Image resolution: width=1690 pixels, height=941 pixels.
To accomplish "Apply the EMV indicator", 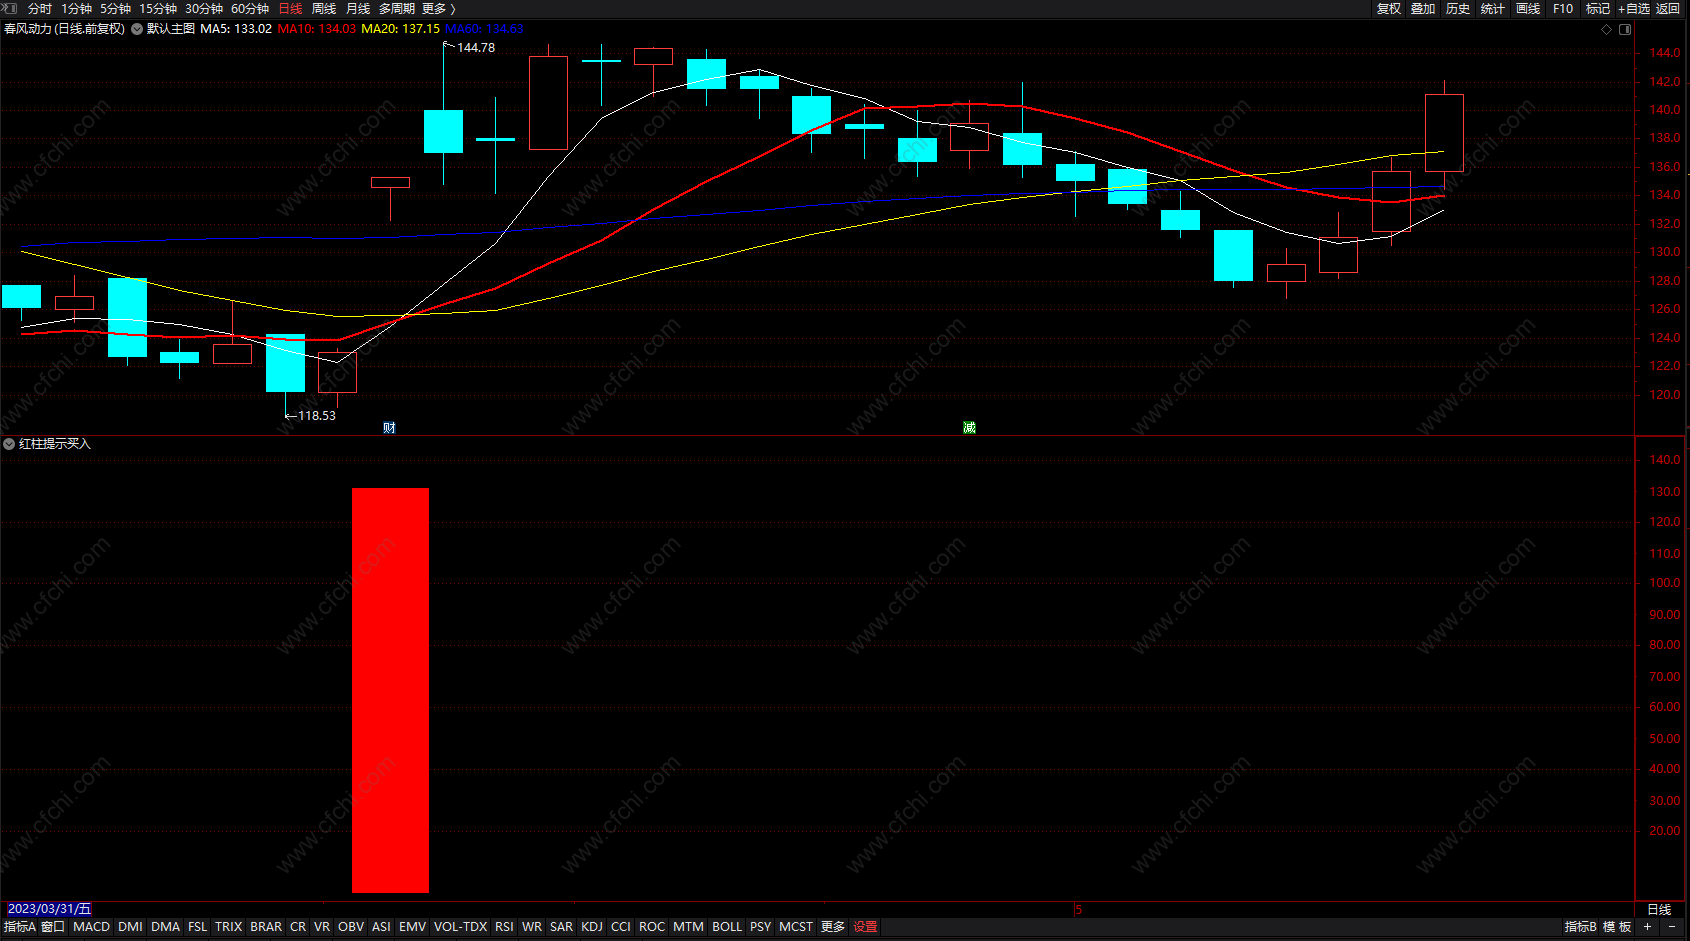I will [412, 927].
